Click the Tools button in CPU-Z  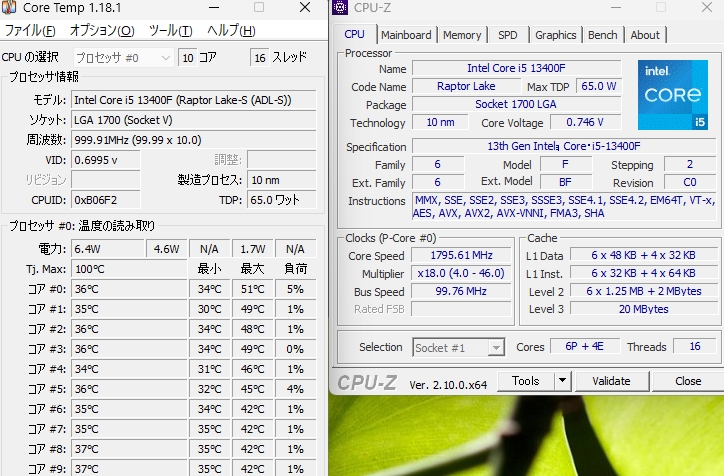(x=525, y=381)
